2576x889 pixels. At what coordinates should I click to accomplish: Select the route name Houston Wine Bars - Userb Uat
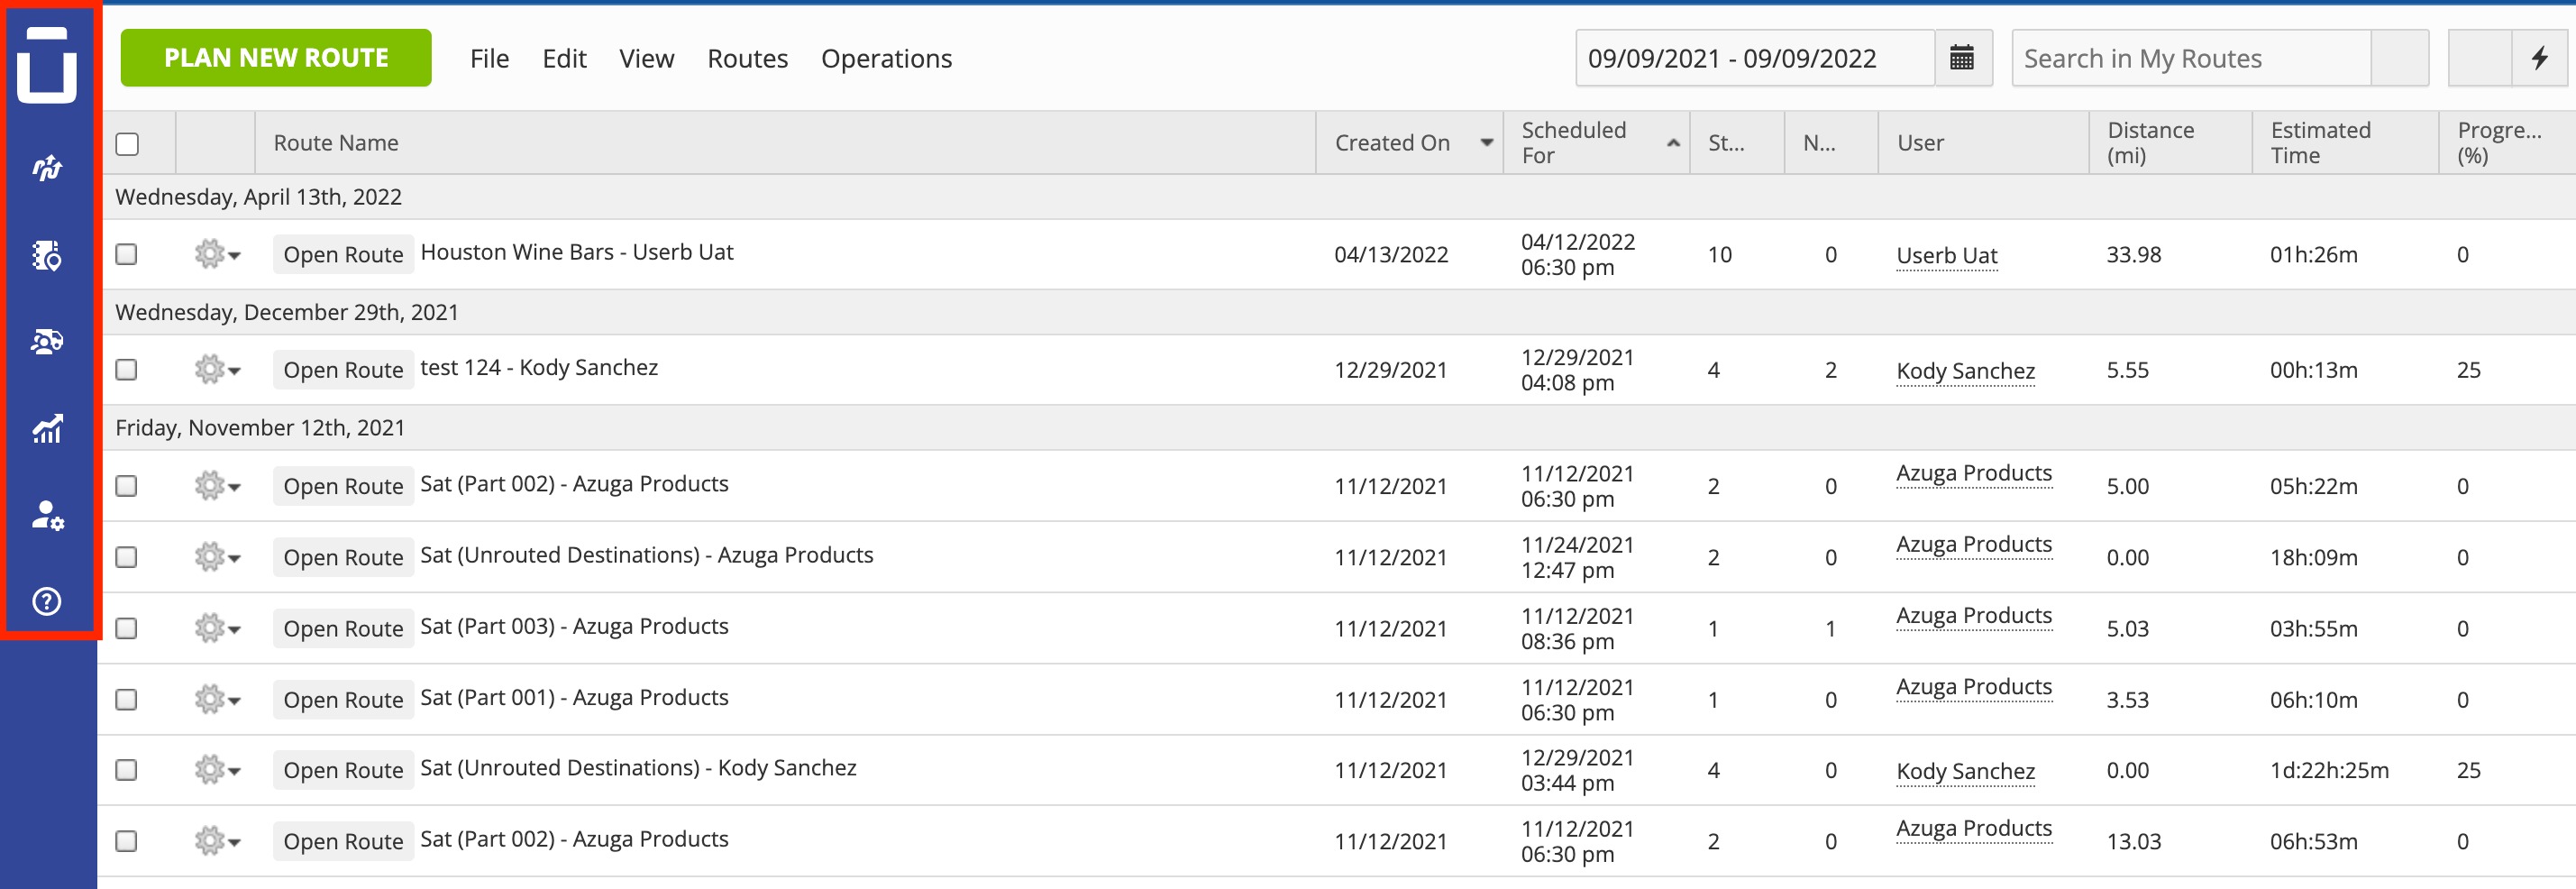point(577,252)
